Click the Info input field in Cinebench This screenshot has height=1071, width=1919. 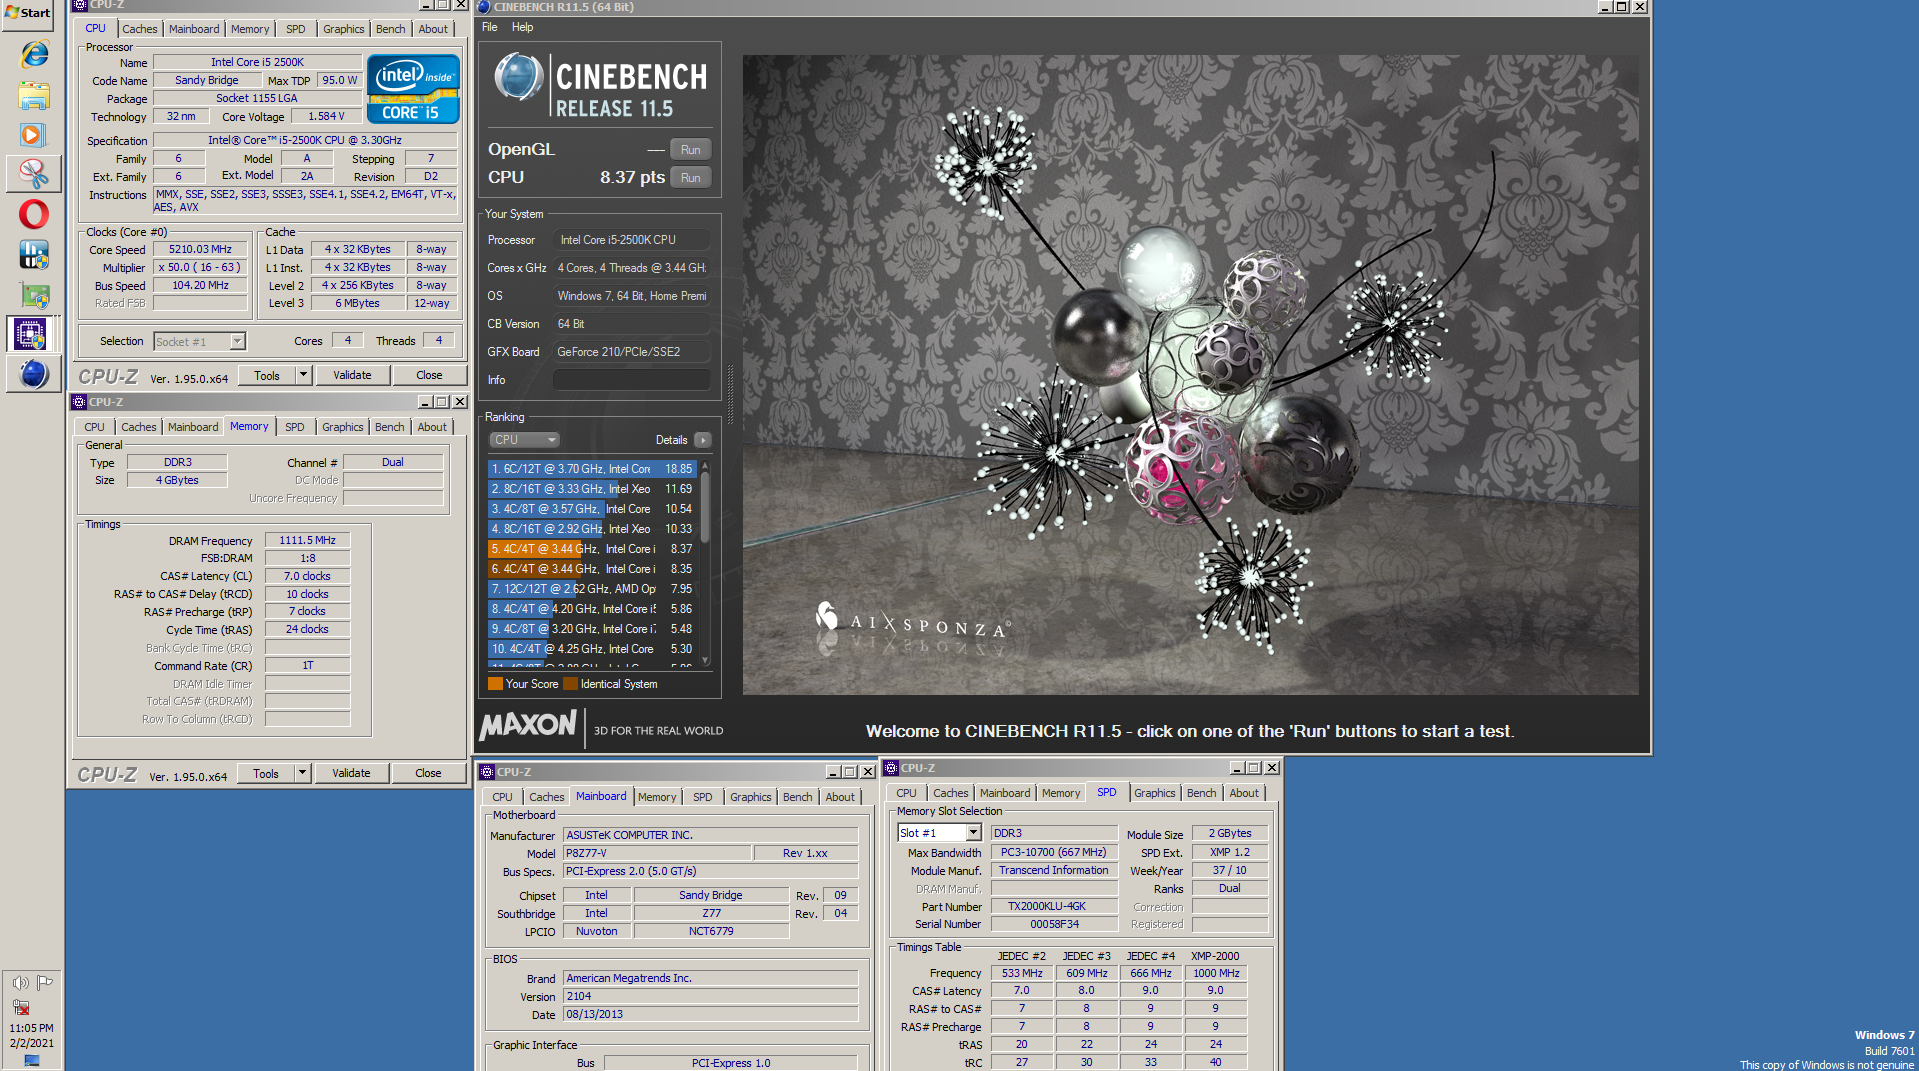pos(632,380)
